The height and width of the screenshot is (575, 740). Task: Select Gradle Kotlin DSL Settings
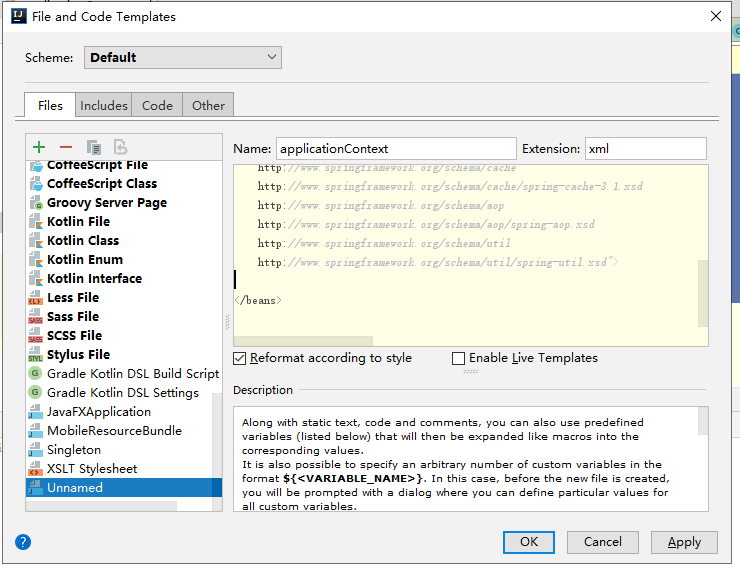[x=123, y=392]
